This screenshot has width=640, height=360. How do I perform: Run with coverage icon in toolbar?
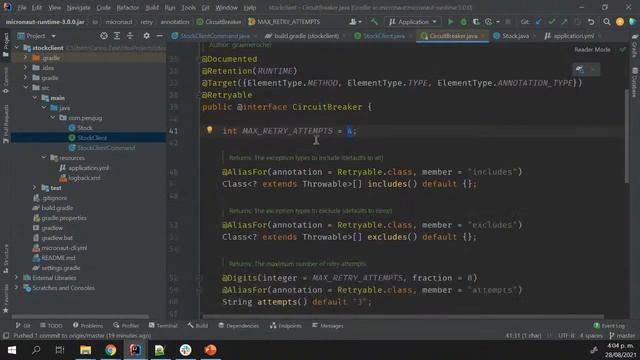pyautogui.click(x=476, y=22)
